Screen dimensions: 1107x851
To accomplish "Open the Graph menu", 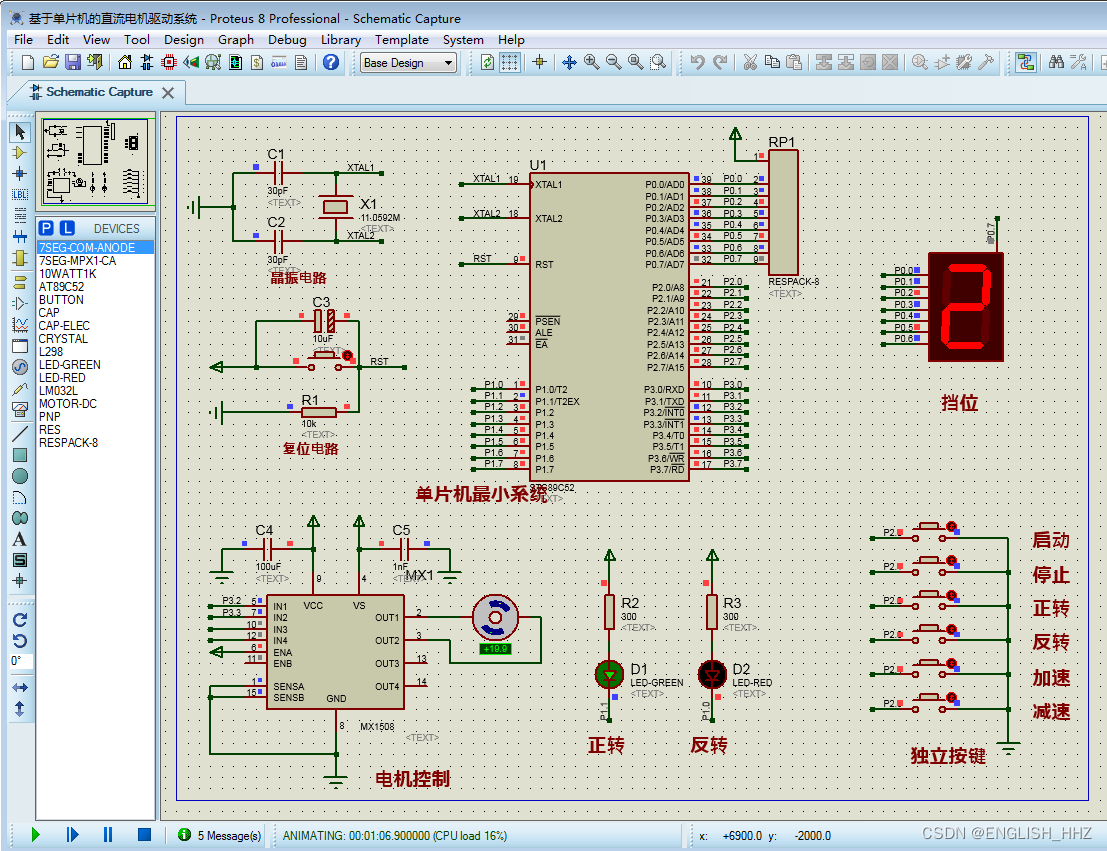I will (x=236, y=40).
